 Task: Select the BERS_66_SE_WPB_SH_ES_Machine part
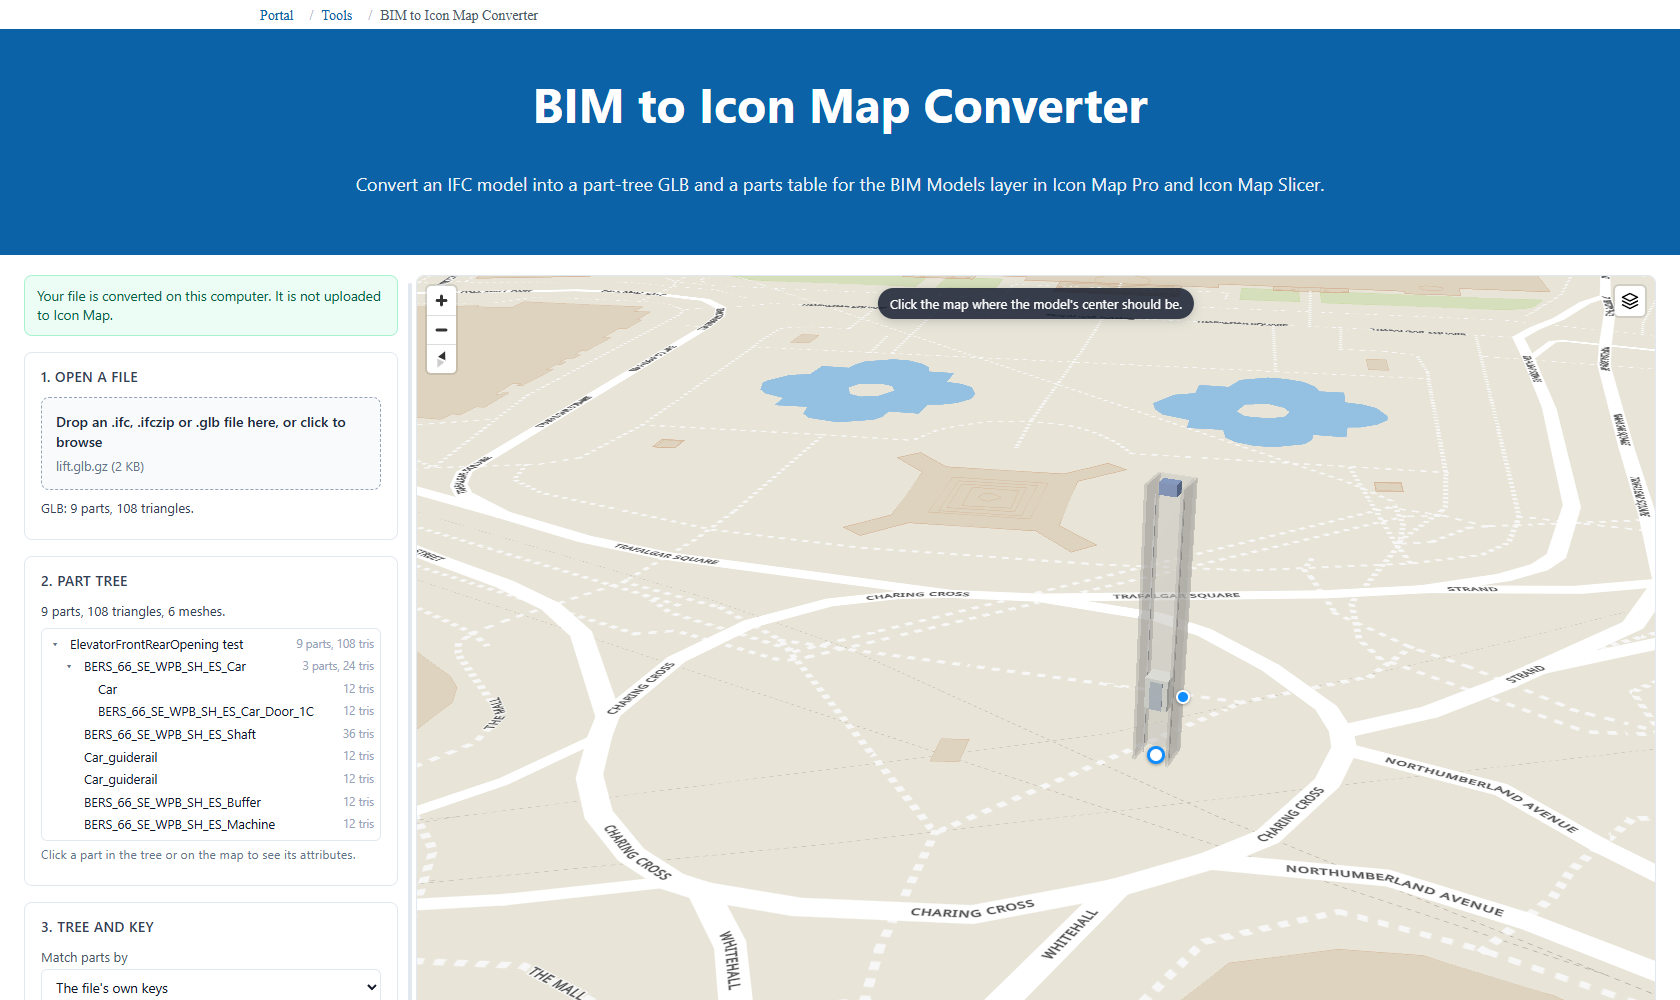[x=180, y=825]
